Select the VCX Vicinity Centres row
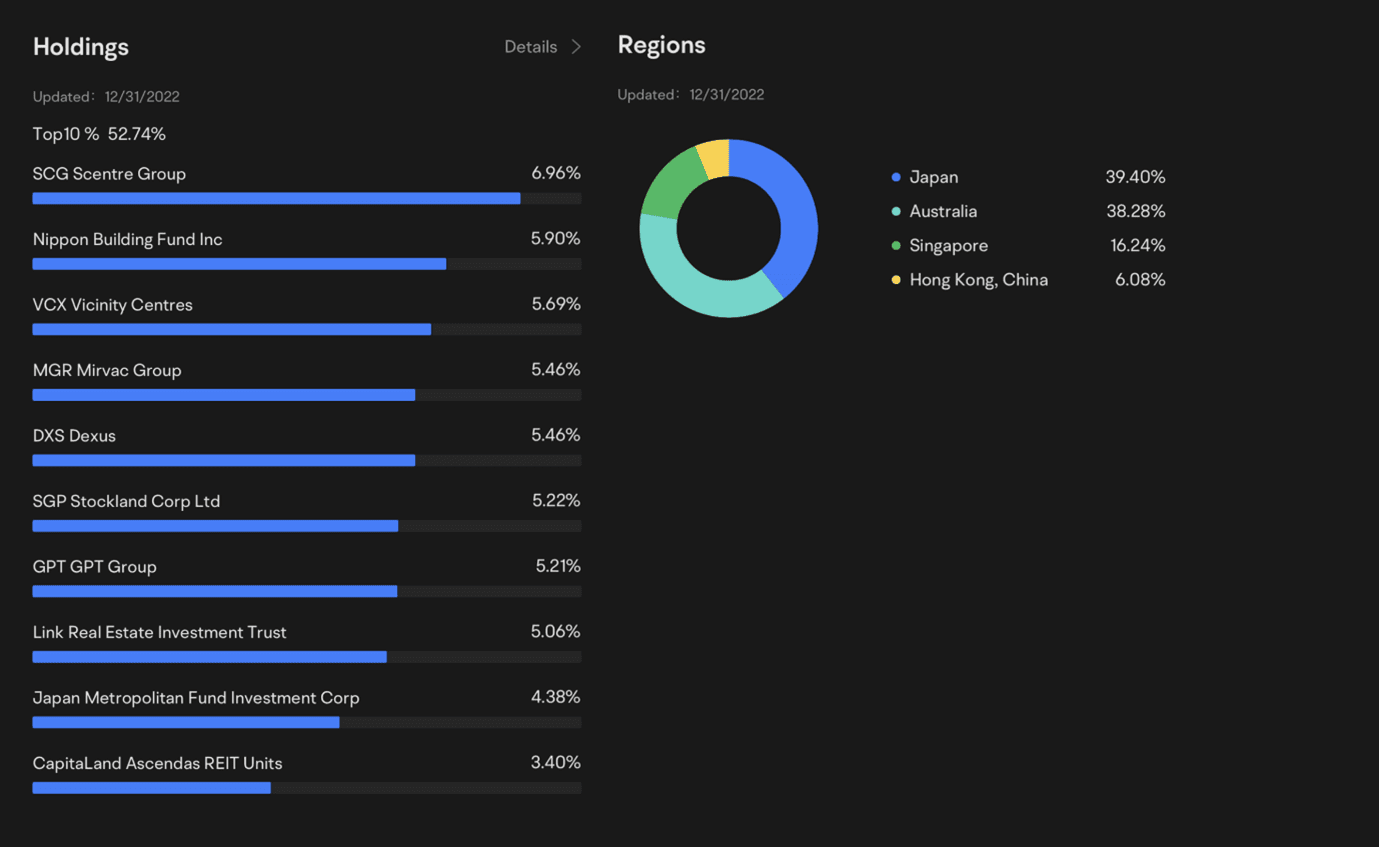 [112, 305]
